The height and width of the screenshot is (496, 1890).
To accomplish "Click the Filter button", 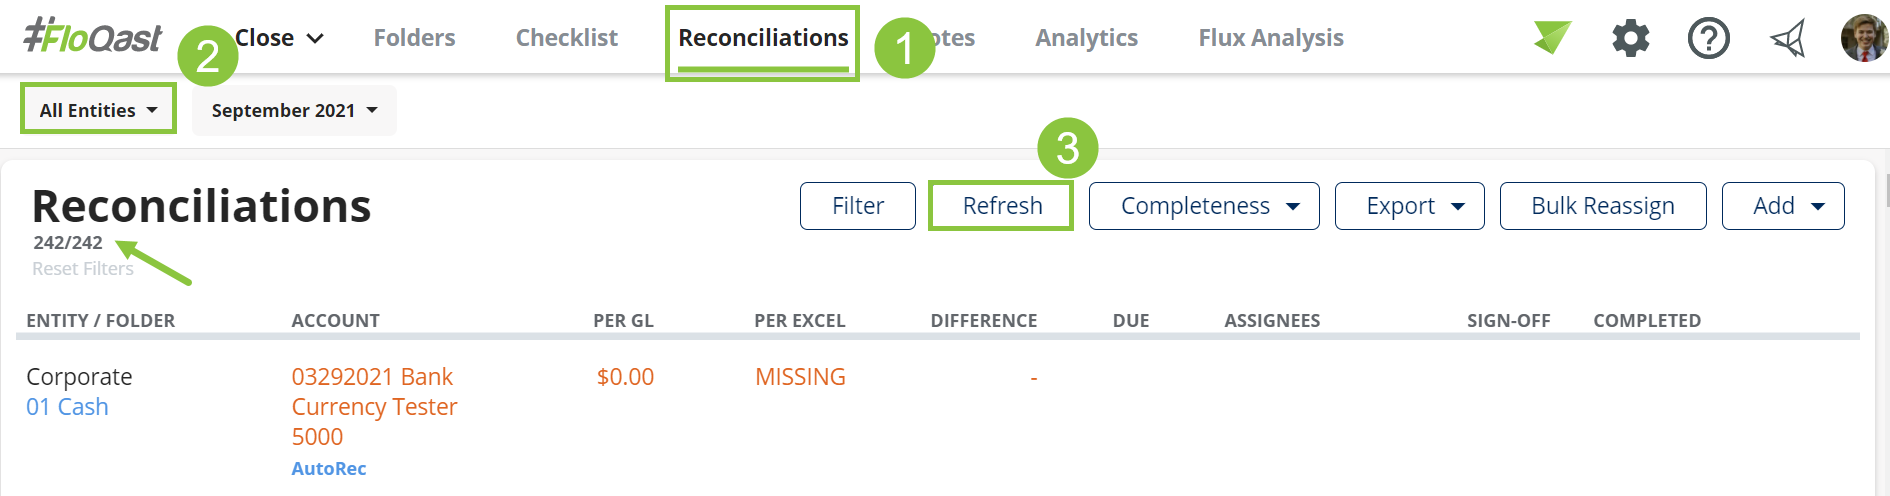I will (858, 206).
